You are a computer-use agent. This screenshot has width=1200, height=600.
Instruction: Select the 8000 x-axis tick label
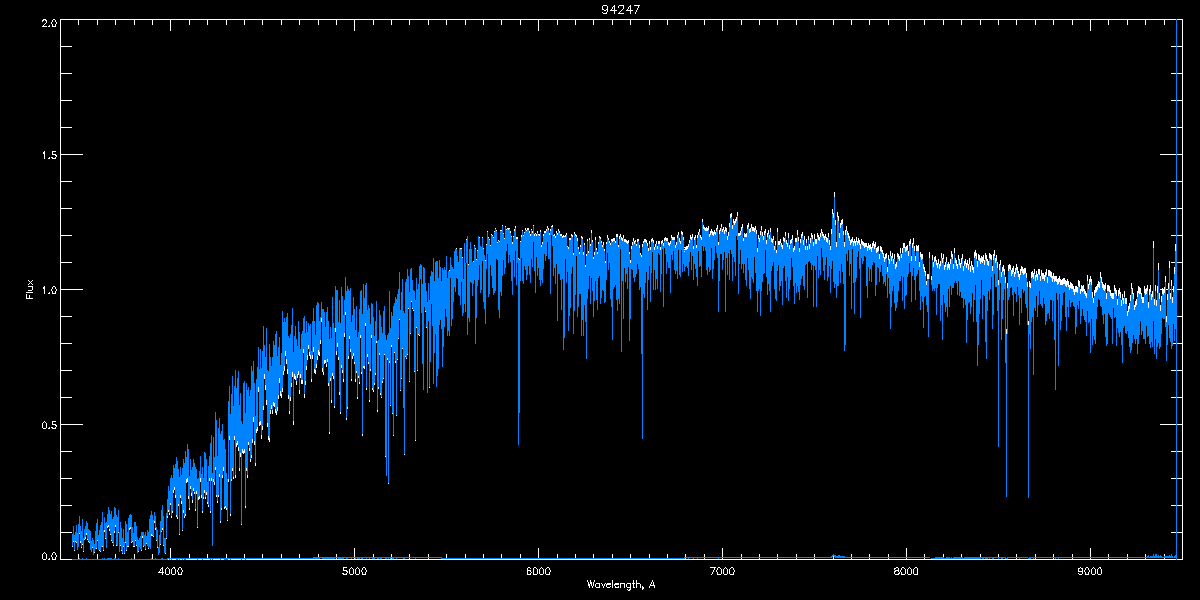pos(906,572)
